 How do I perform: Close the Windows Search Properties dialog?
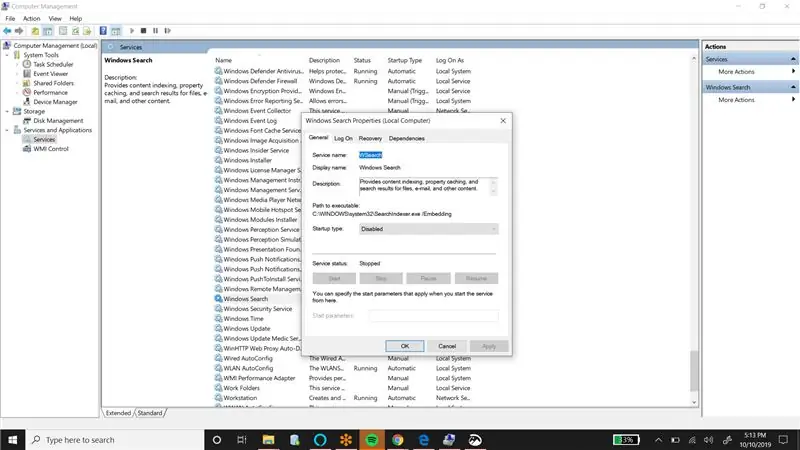[503, 121]
